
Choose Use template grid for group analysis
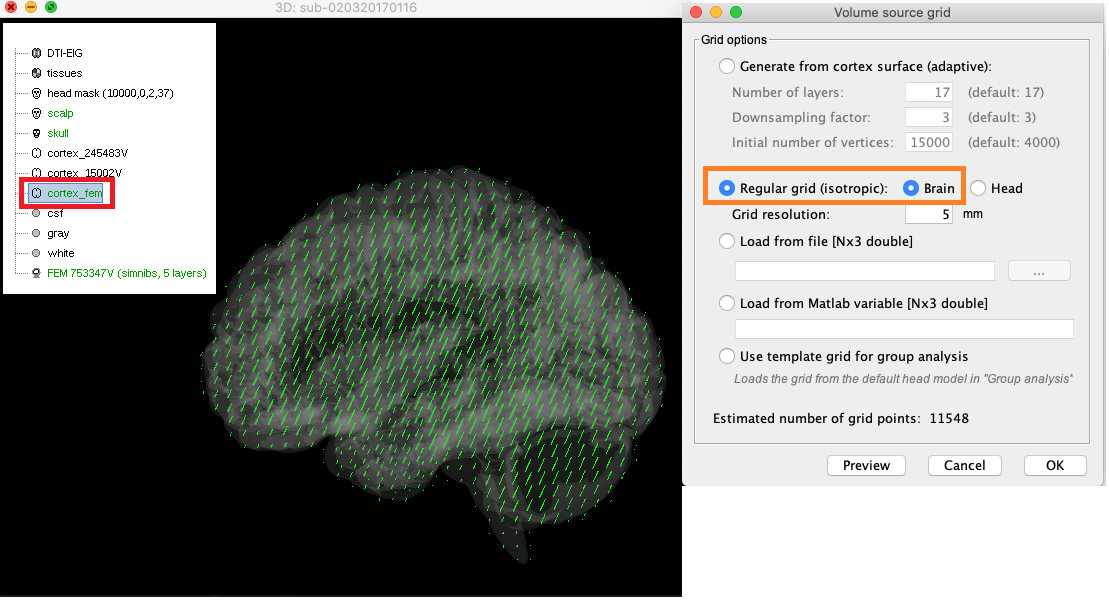(726, 356)
